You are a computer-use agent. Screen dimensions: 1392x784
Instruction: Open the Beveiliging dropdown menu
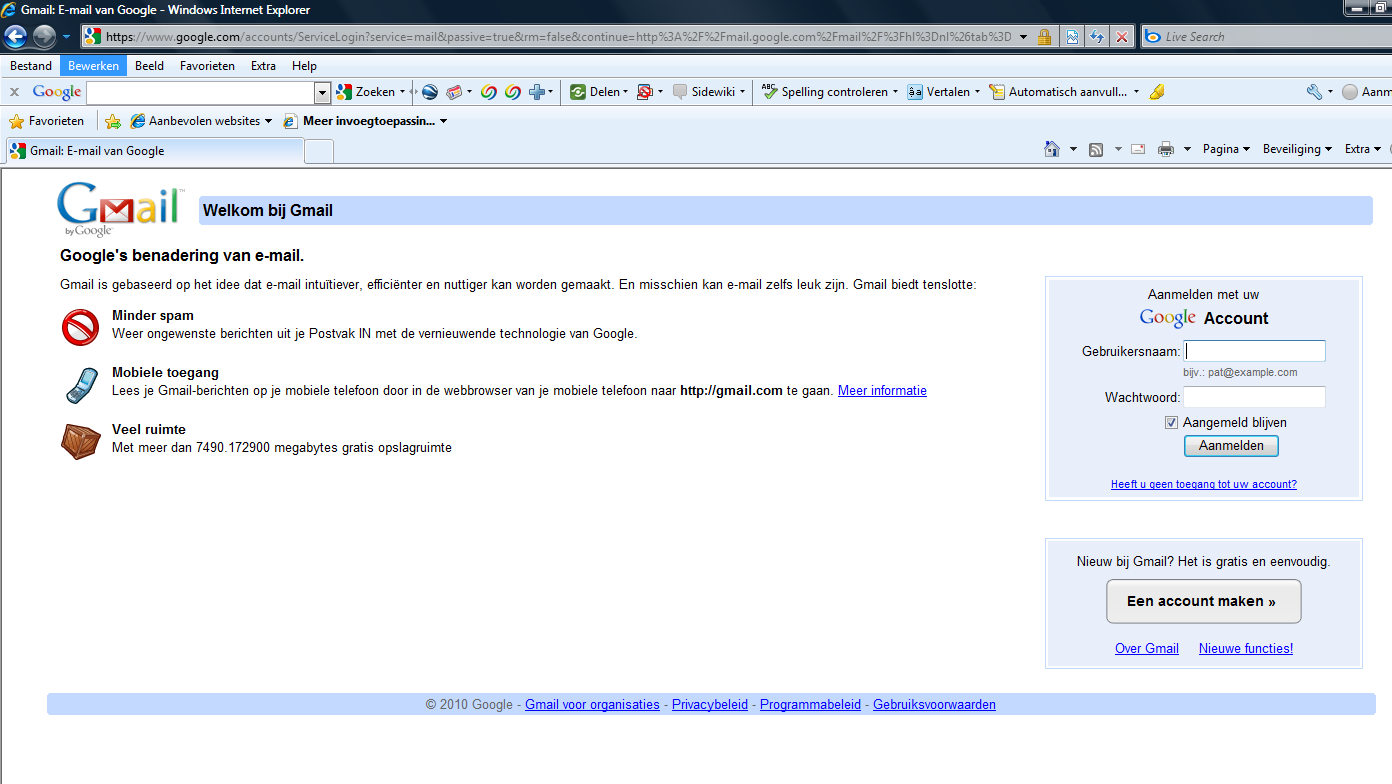click(x=1297, y=149)
